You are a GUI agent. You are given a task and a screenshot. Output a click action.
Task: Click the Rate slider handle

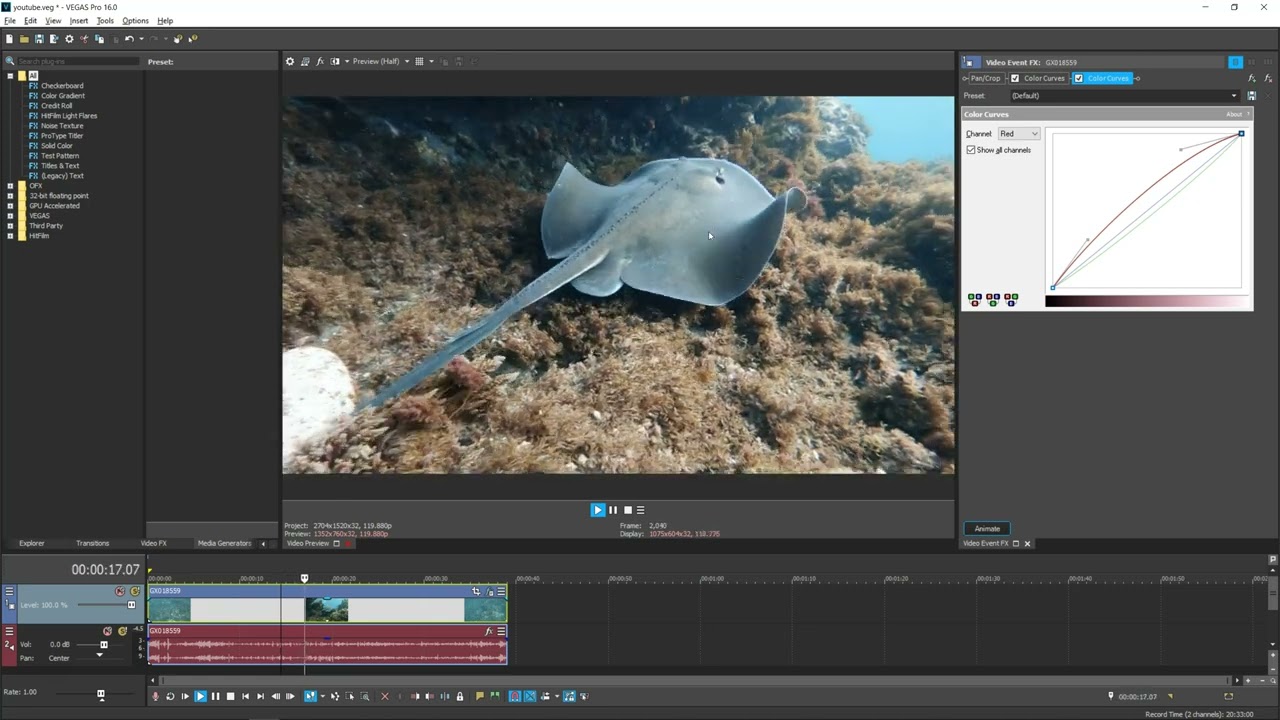[100, 694]
